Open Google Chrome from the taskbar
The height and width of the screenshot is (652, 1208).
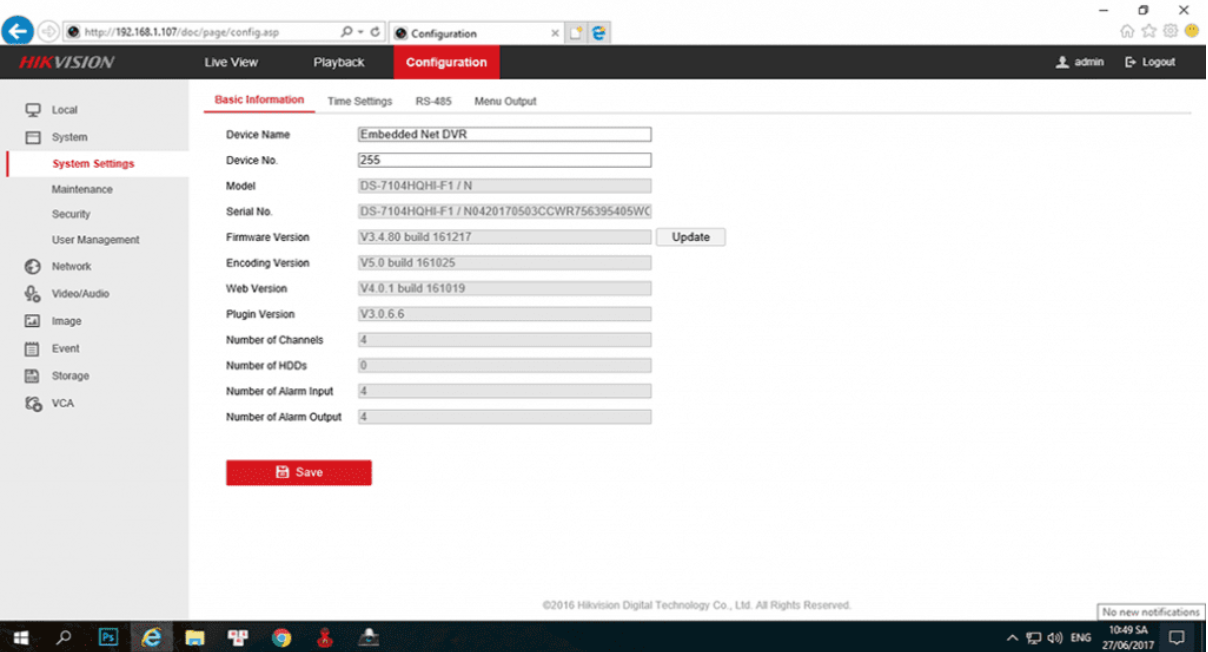281,637
